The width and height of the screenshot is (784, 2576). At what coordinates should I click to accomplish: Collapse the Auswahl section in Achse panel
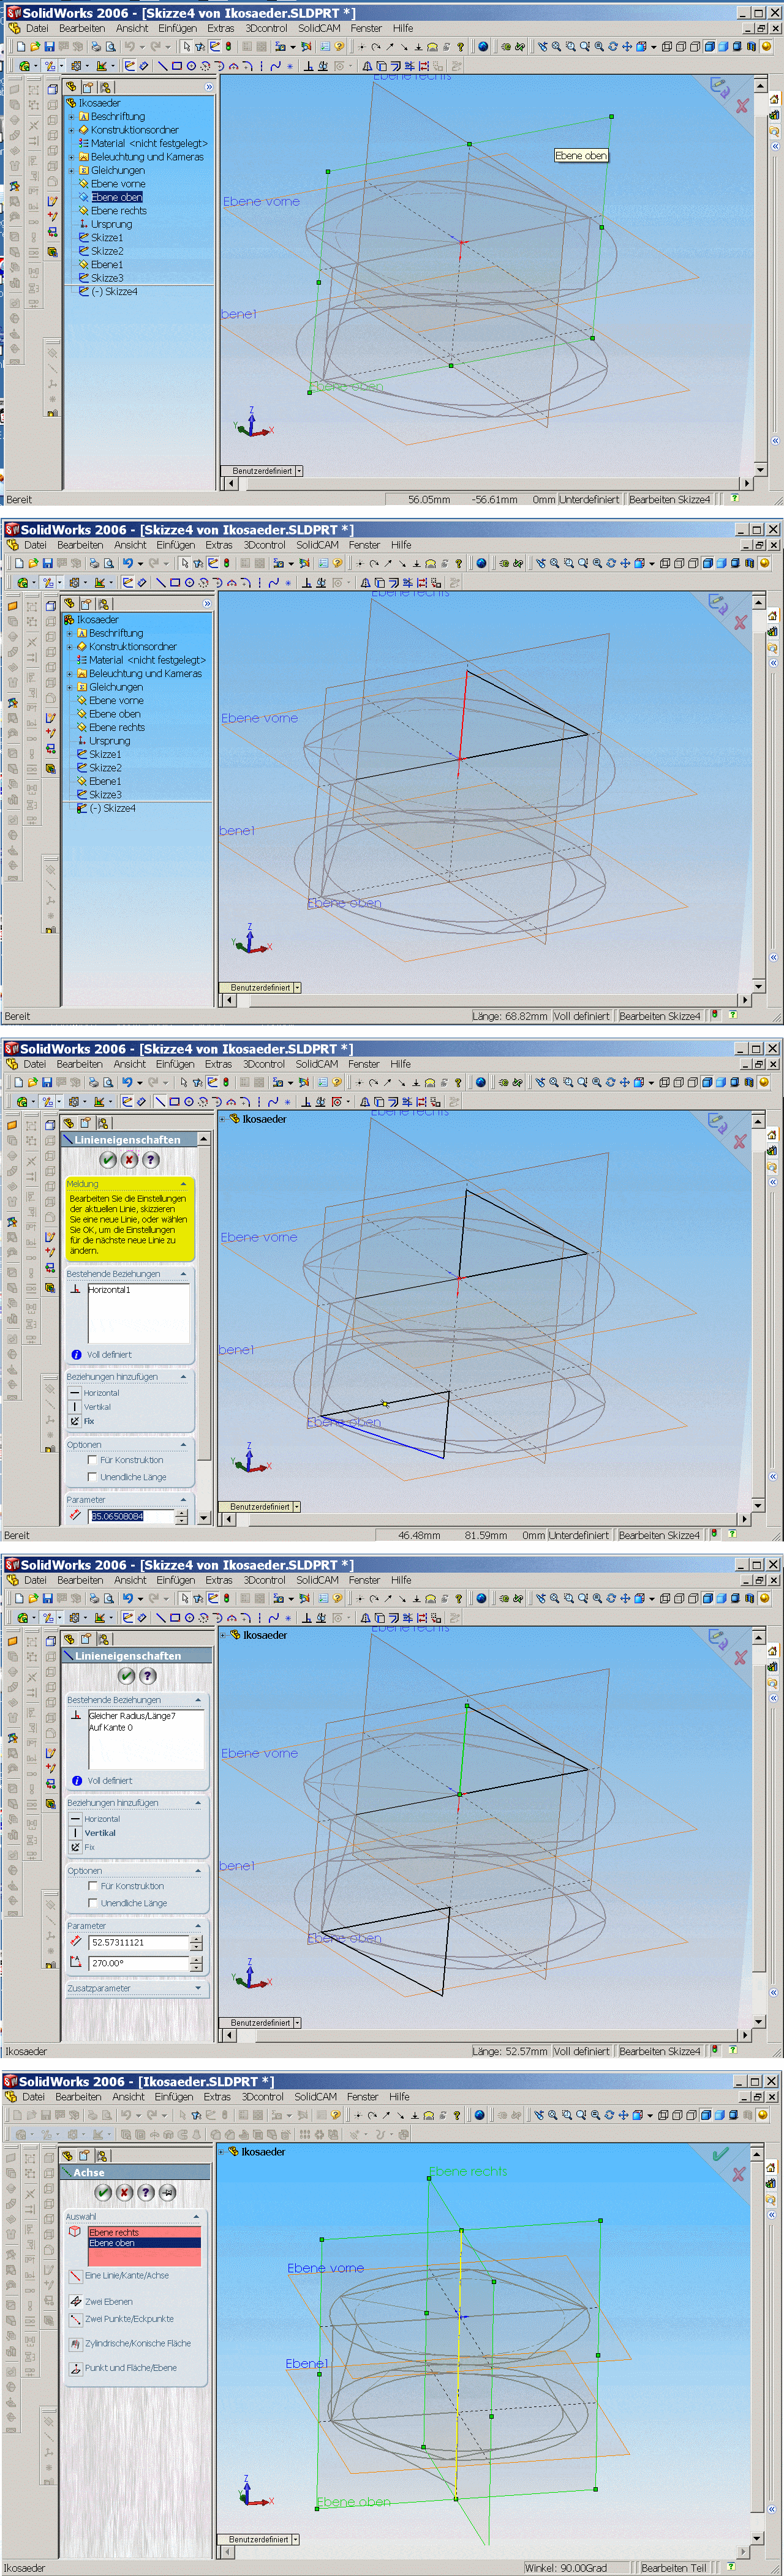(x=197, y=2216)
